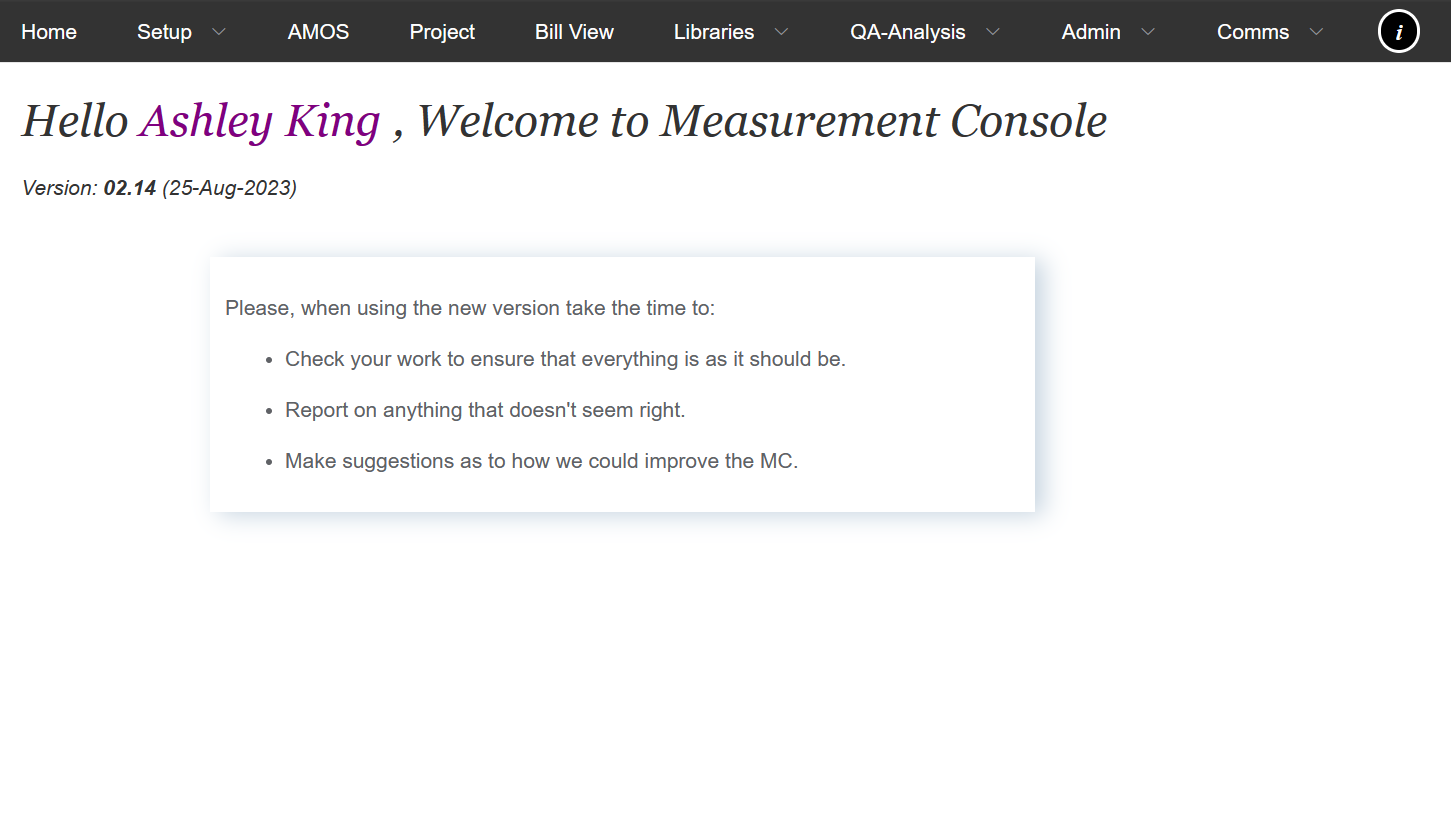
Task: Click the Setup menu label
Action: point(164,32)
